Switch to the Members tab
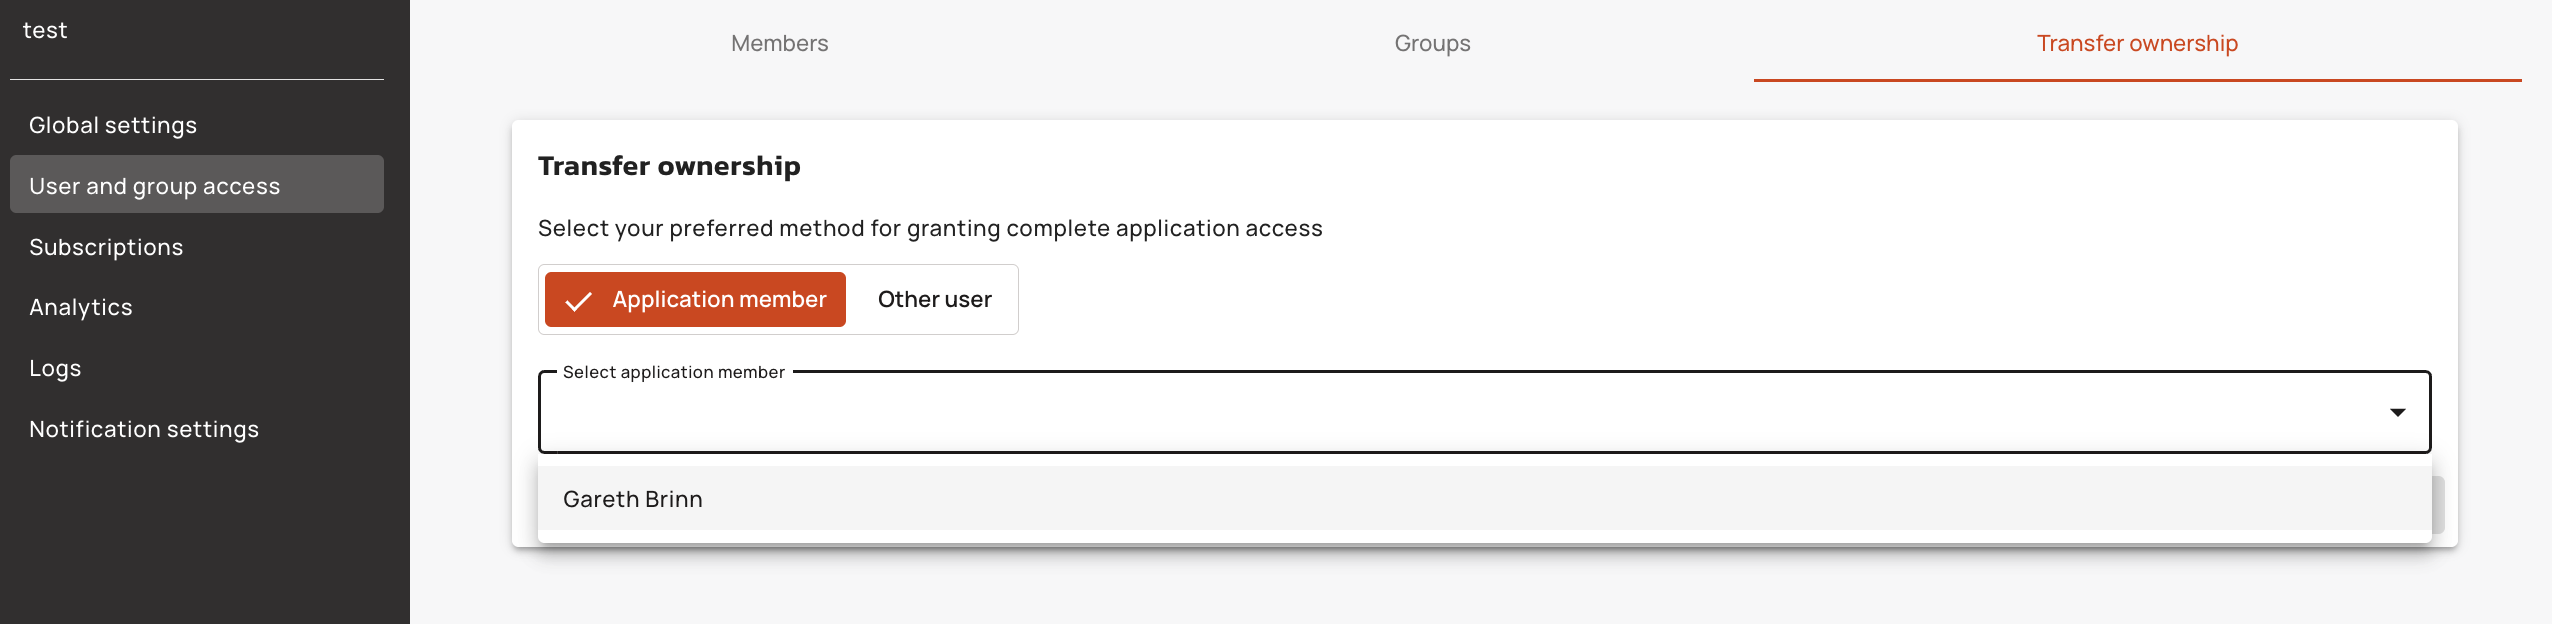This screenshot has height=624, width=2552. (779, 43)
